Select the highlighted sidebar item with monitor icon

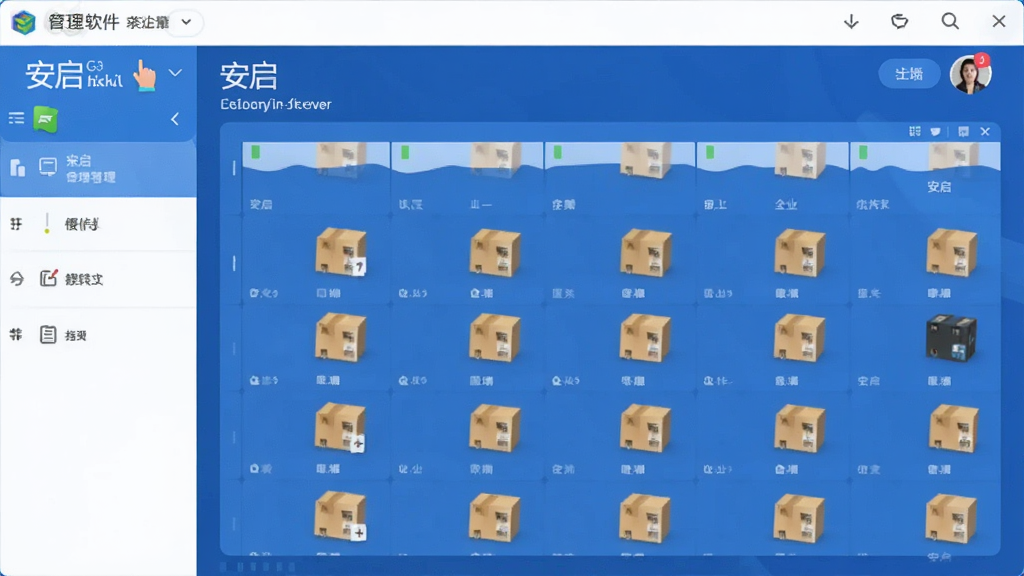tap(98, 168)
